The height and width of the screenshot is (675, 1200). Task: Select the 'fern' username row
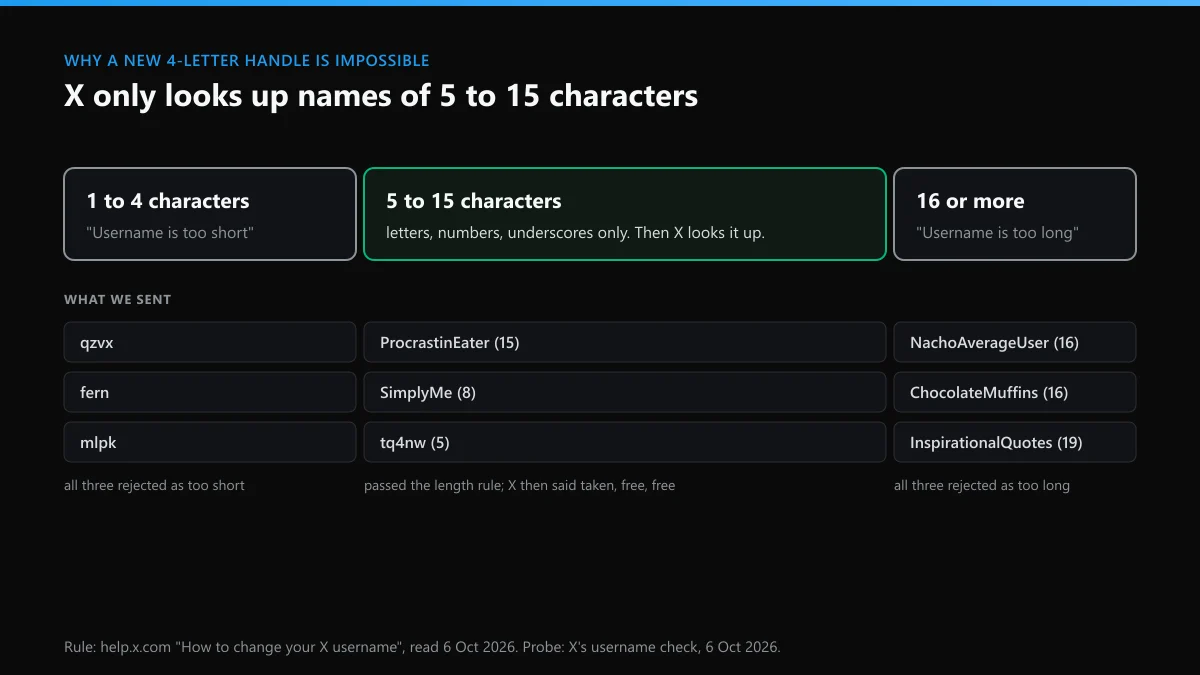pyautogui.click(x=210, y=392)
